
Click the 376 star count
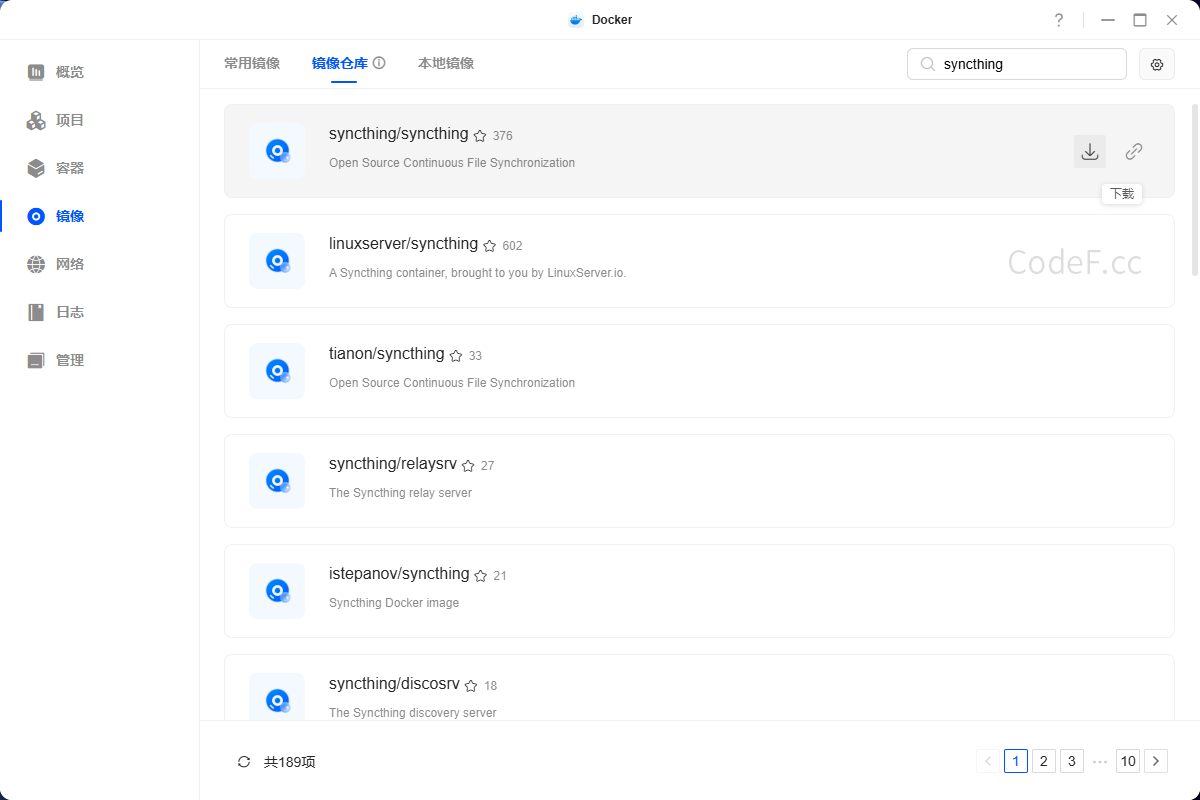(502, 136)
